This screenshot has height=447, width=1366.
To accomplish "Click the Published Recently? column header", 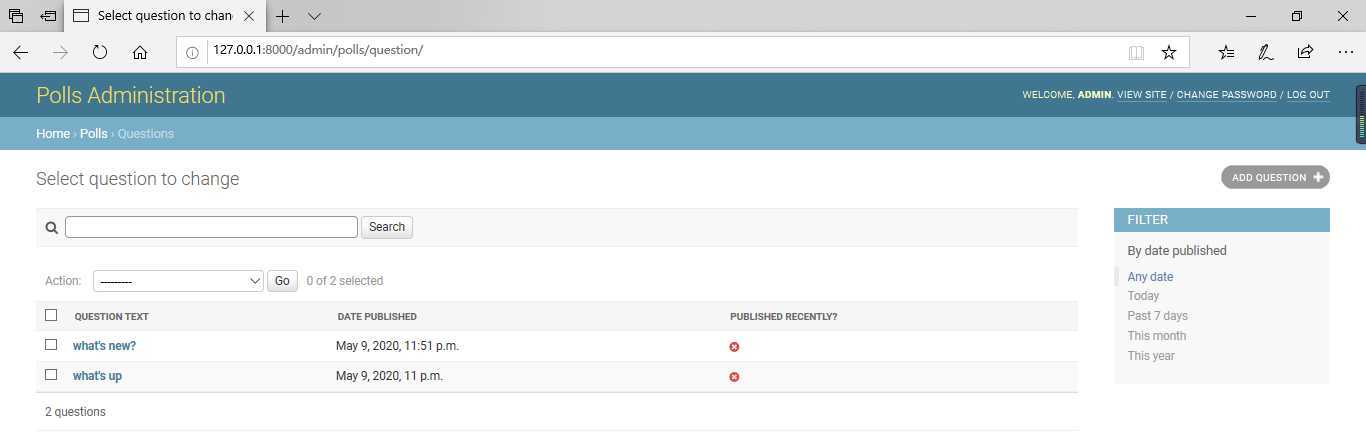I will pos(784,317).
